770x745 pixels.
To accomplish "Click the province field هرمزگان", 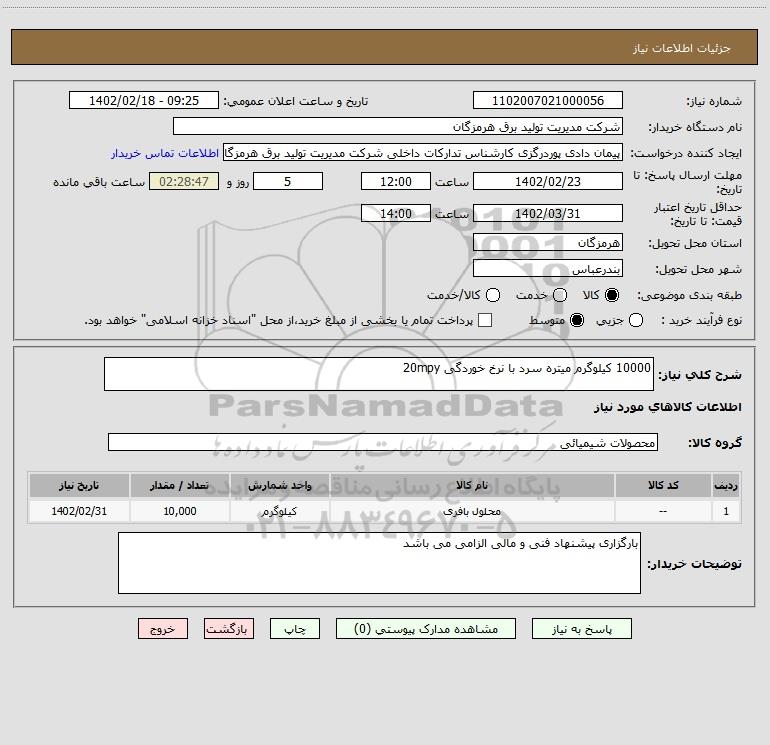I will tap(548, 242).
